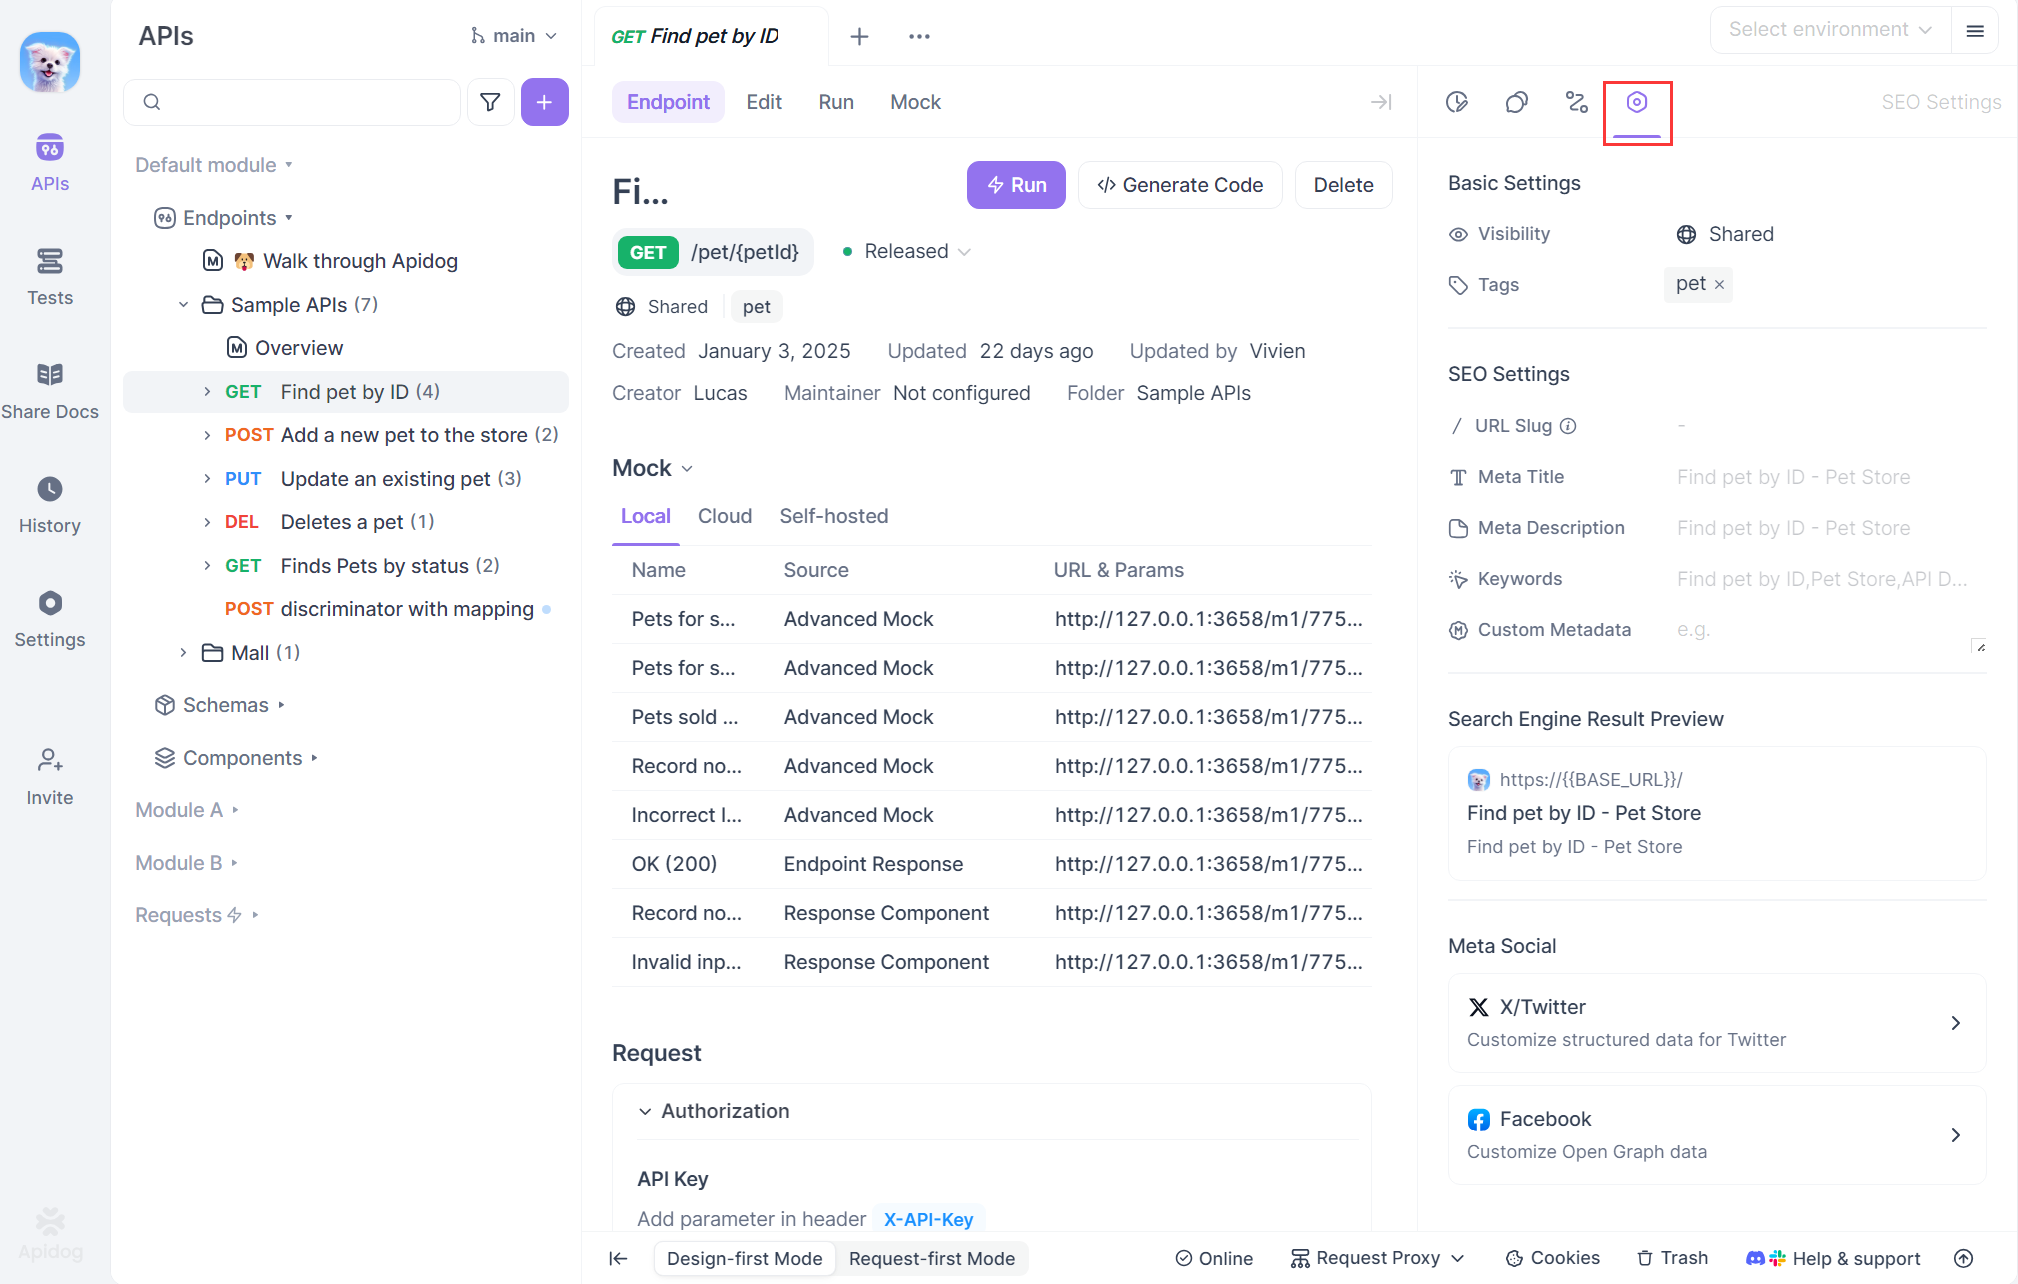Expand the Mall folder

click(183, 652)
